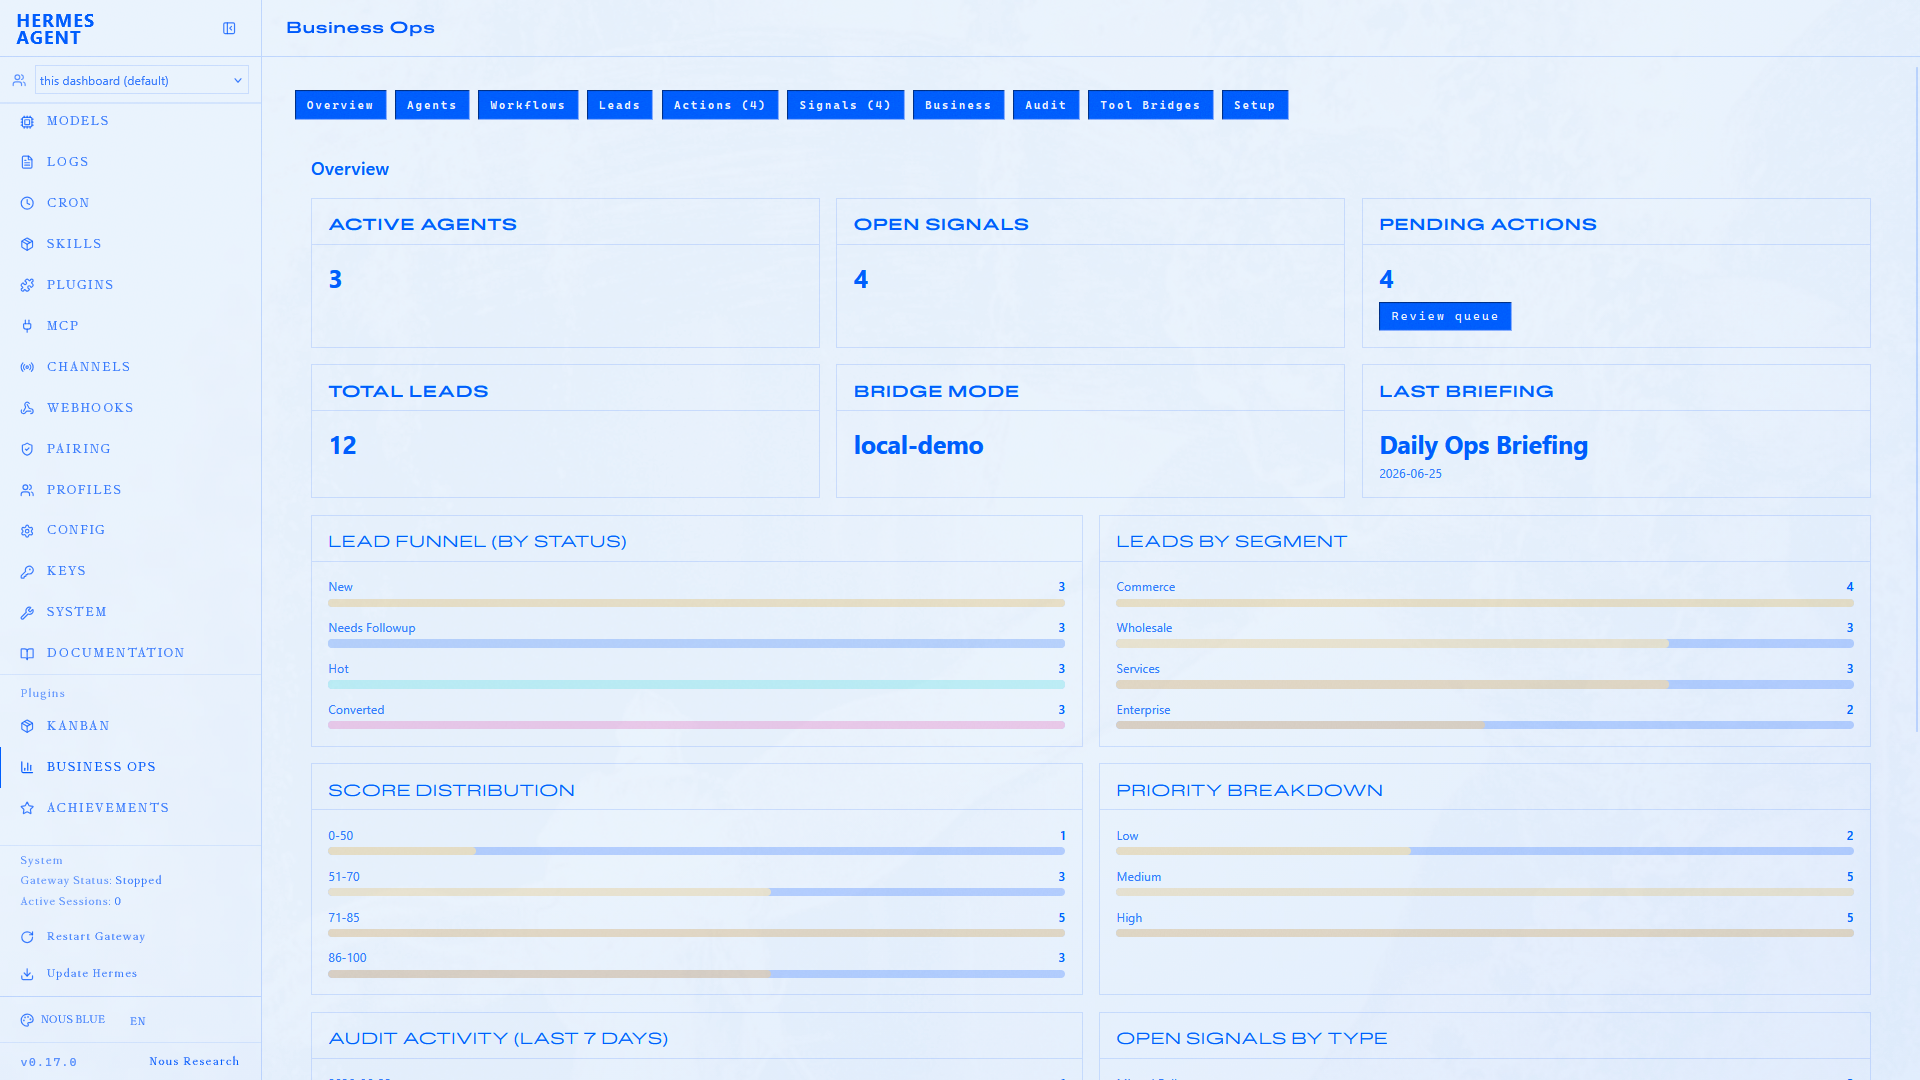Open the Profiles people icon
The image size is (1920, 1080).
27,490
